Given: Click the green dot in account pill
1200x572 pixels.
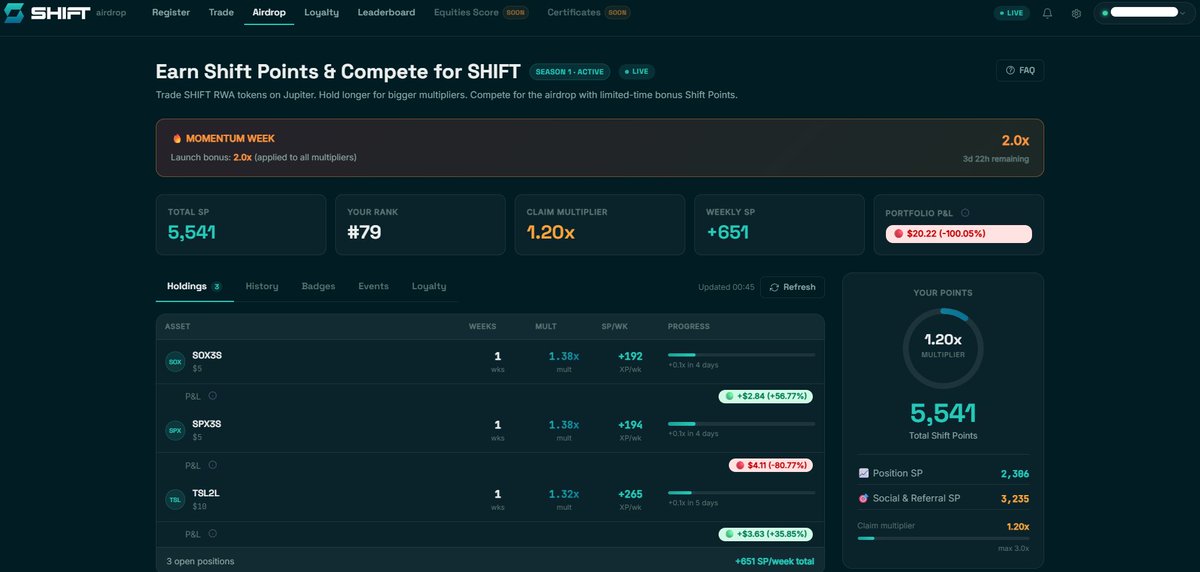Looking at the screenshot, I should click(x=1105, y=13).
